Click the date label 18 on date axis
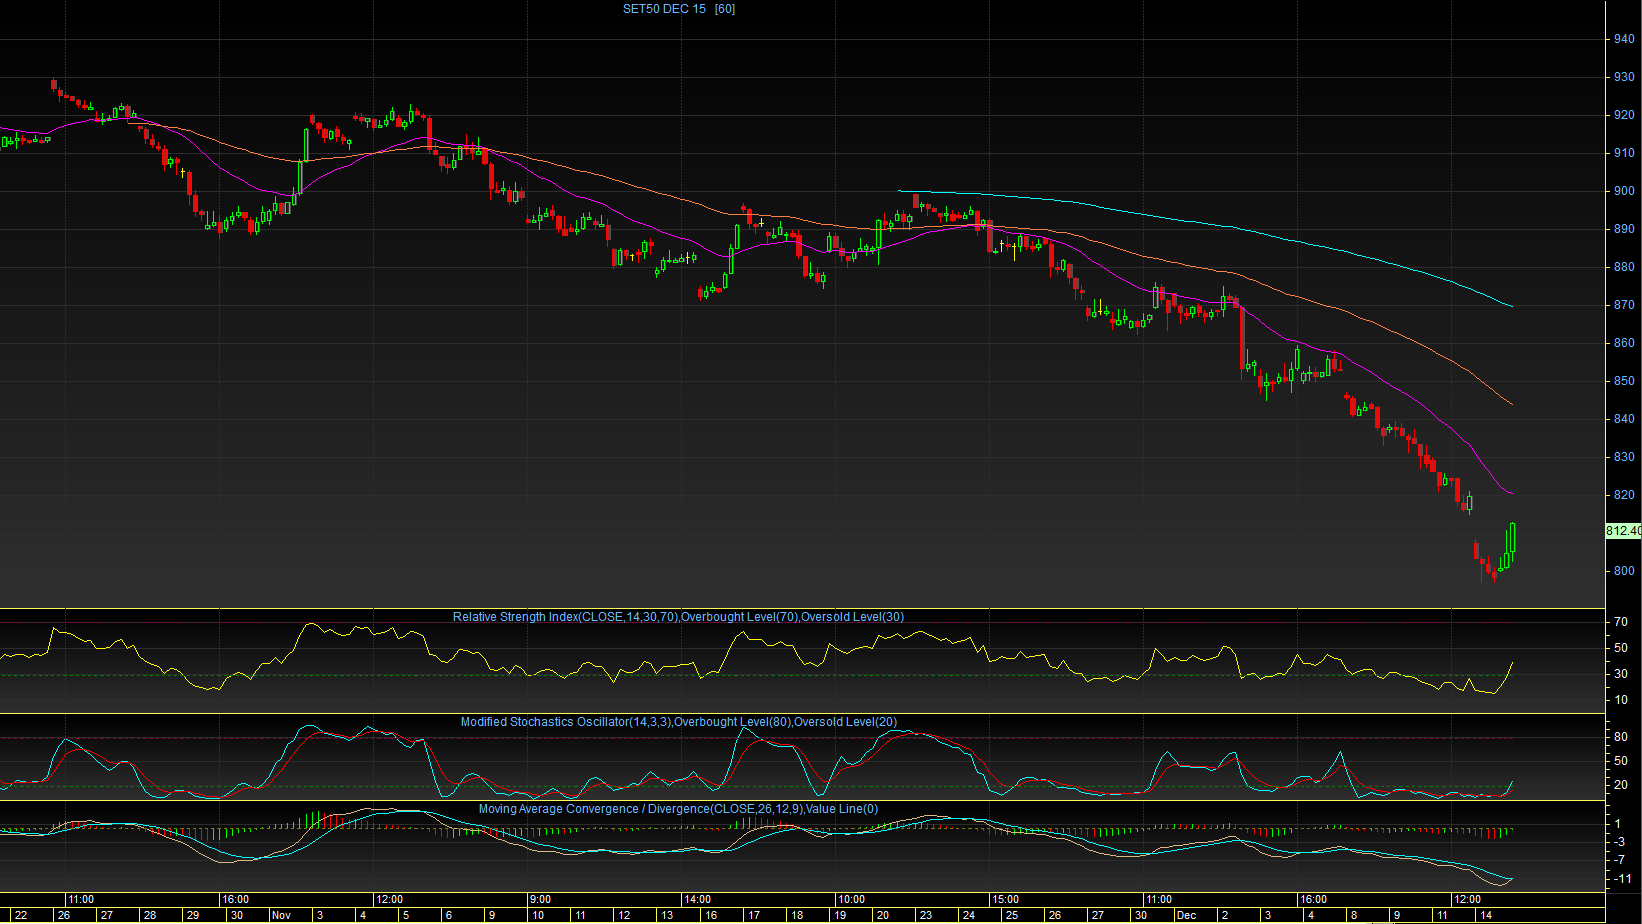This screenshot has height=924, width=1642. [797, 915]
